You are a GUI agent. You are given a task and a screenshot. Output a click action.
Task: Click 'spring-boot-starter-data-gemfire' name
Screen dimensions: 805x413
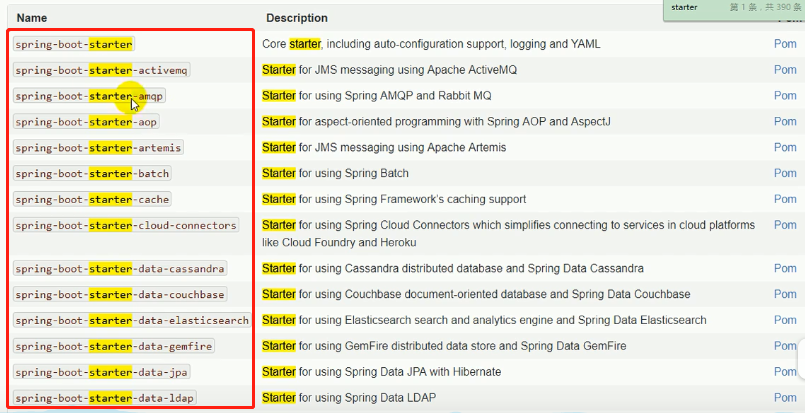(114, 346)
